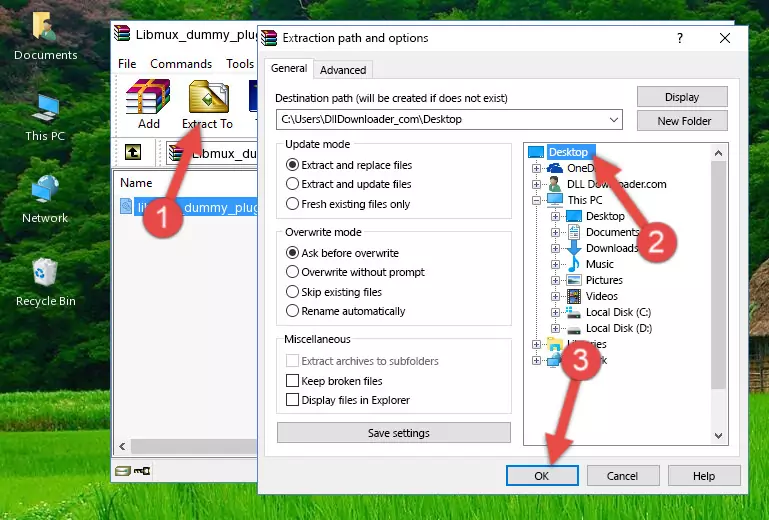769x520 pixels.
Task: Select Extract and replace files option
Action: [x=349, y=165]
